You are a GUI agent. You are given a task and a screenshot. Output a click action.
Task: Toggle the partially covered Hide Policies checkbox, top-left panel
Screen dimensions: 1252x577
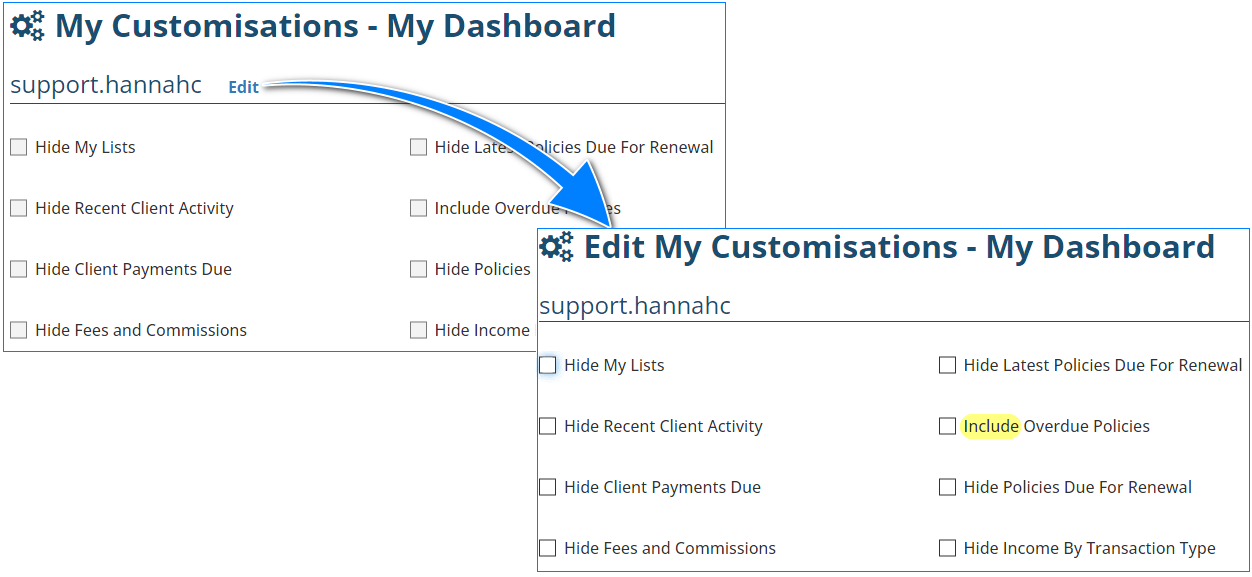click(419, 270)
